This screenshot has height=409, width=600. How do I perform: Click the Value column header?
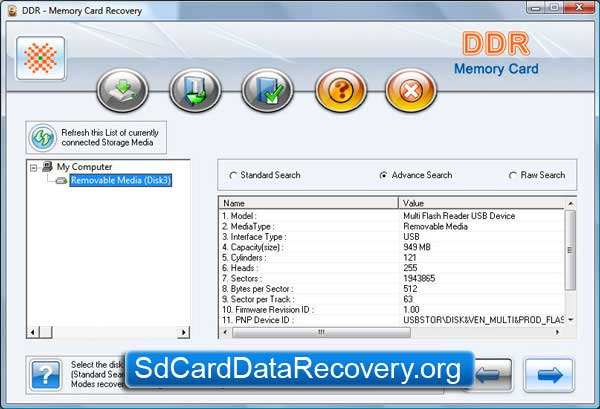481,203
